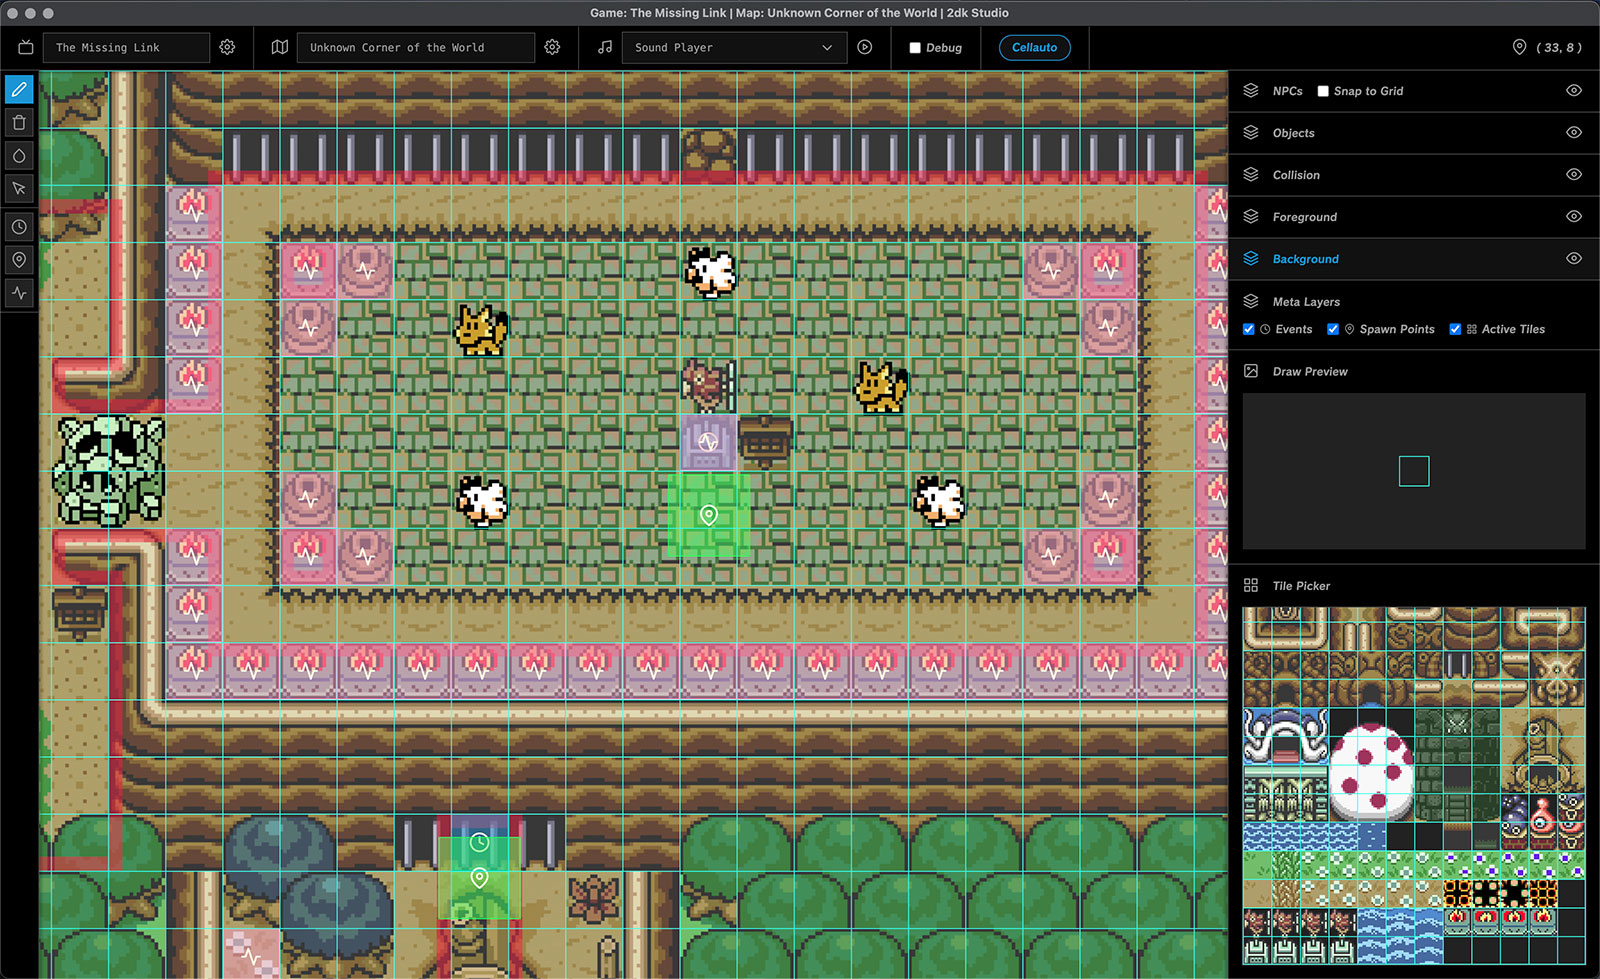Select the spawn point pin tool
This screenshot has height=979, width=1600.
tap(19, 260)
